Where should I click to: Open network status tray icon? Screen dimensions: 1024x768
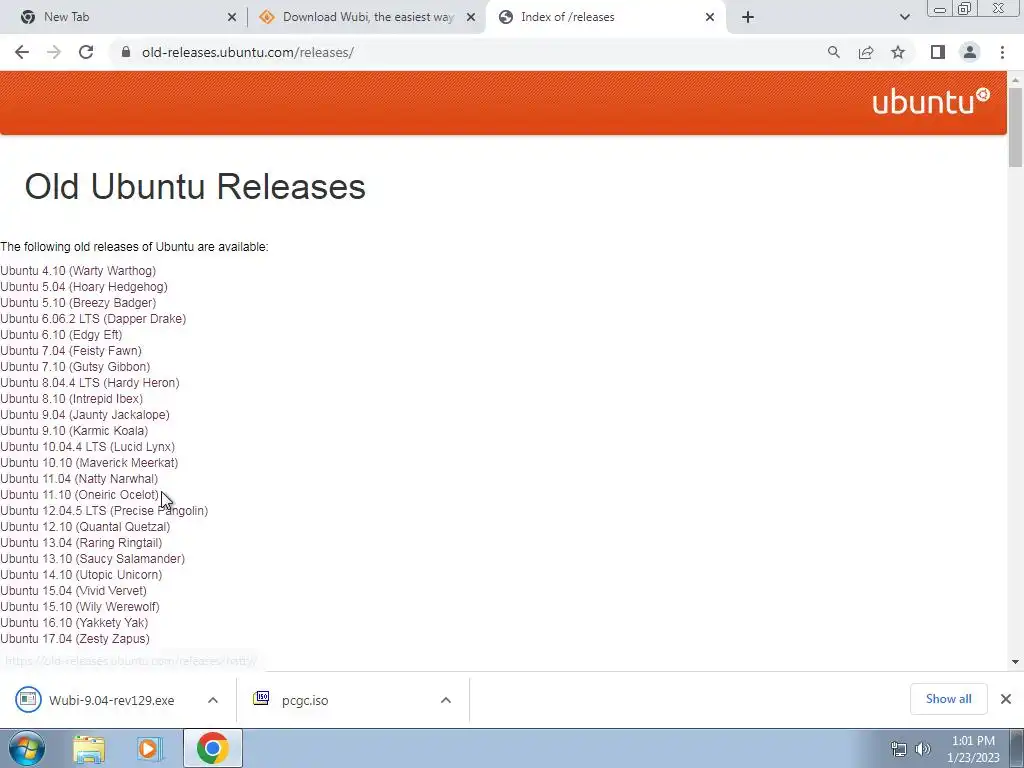point(899,749)
